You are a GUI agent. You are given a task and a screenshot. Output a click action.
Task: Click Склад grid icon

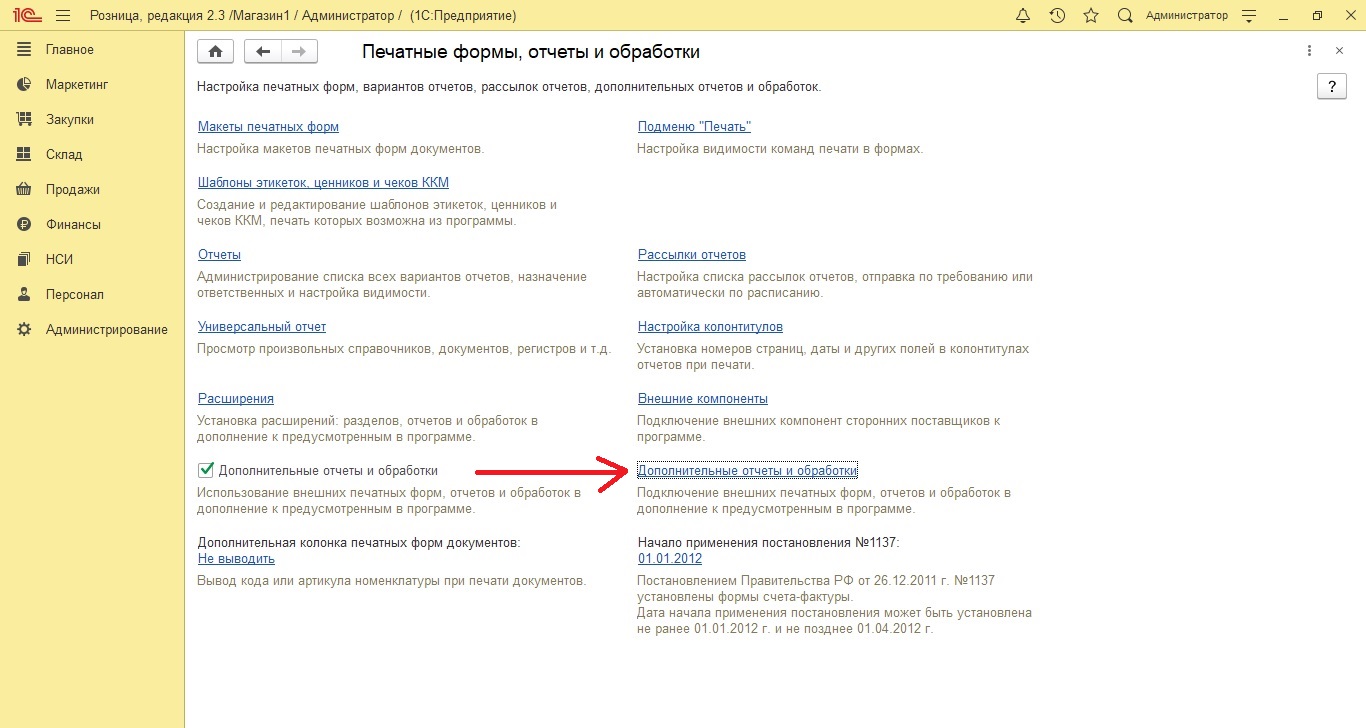coord(25,155)
